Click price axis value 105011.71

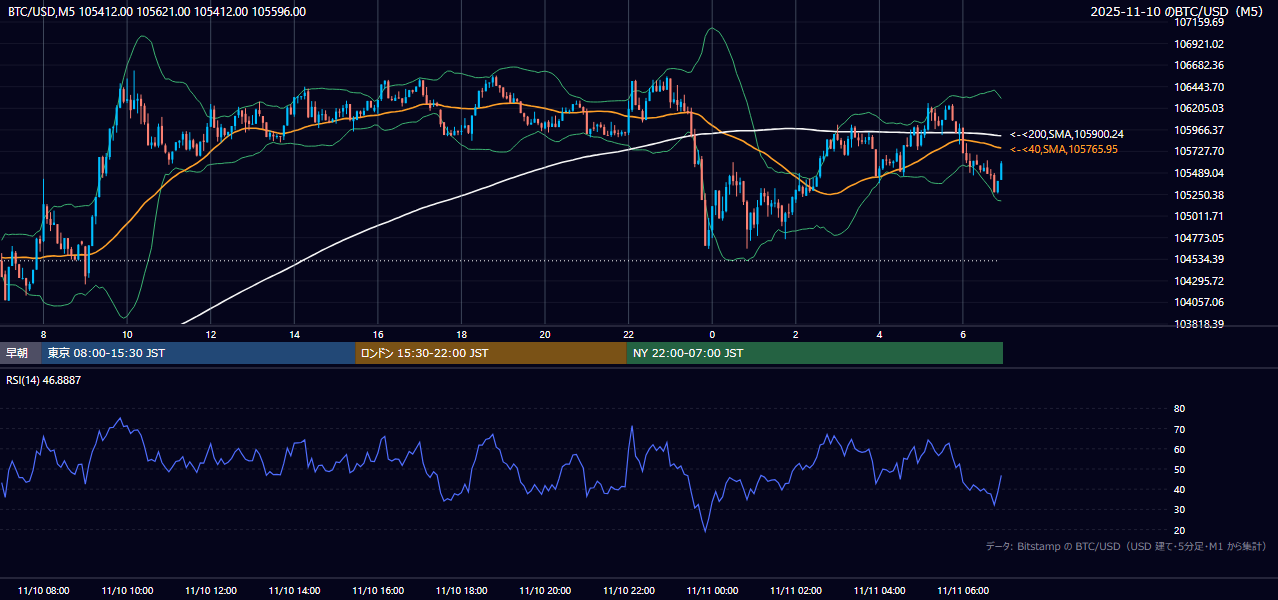[x=1199, y=216]
